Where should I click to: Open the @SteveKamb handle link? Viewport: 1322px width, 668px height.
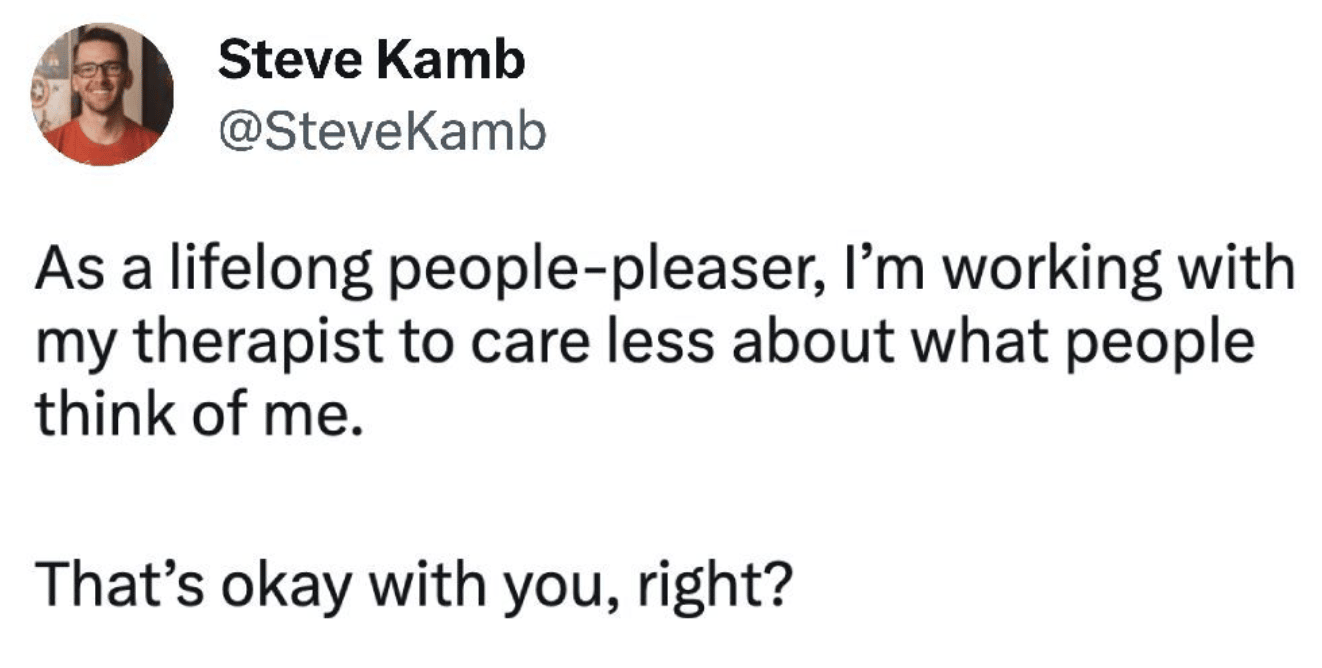click(382, 130)
